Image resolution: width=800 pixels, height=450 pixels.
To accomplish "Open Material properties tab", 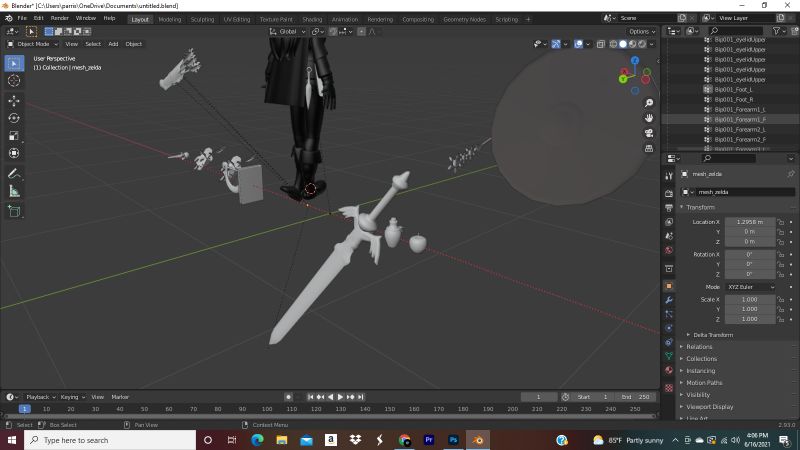I will pos(669,370).
